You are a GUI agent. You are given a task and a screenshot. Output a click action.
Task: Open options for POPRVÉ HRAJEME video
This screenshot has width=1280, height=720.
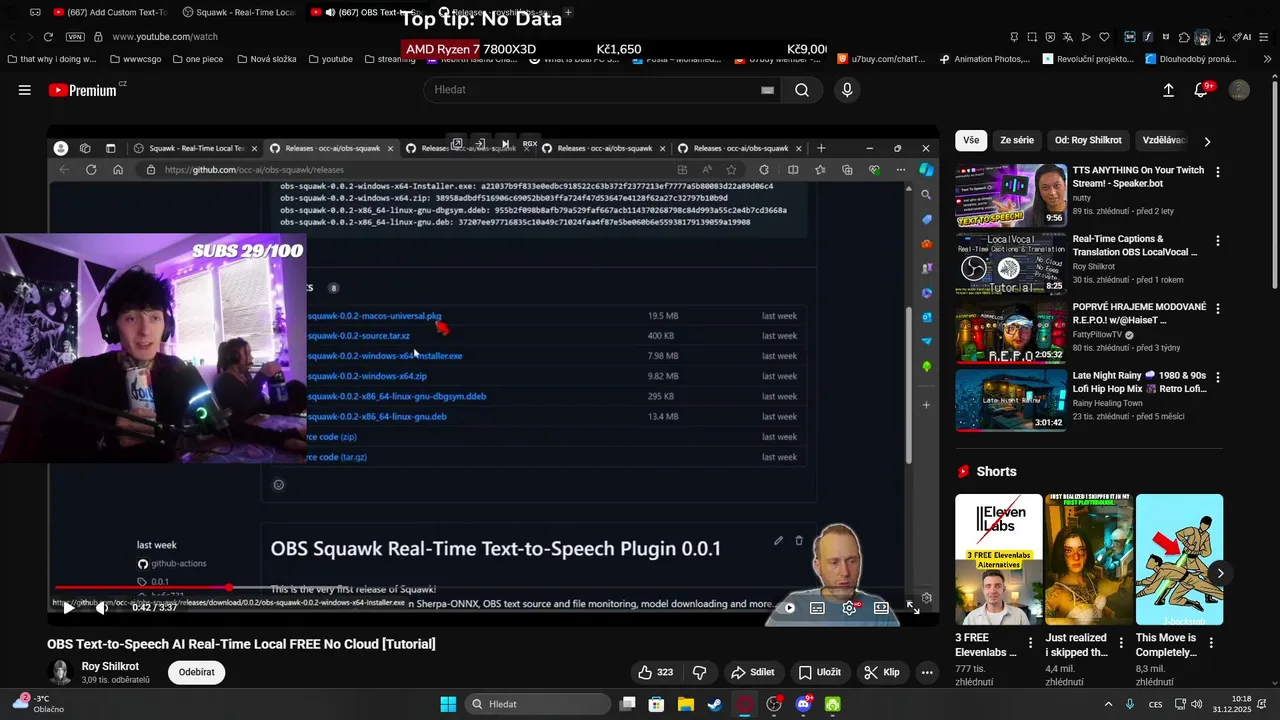coord(1218,309)
